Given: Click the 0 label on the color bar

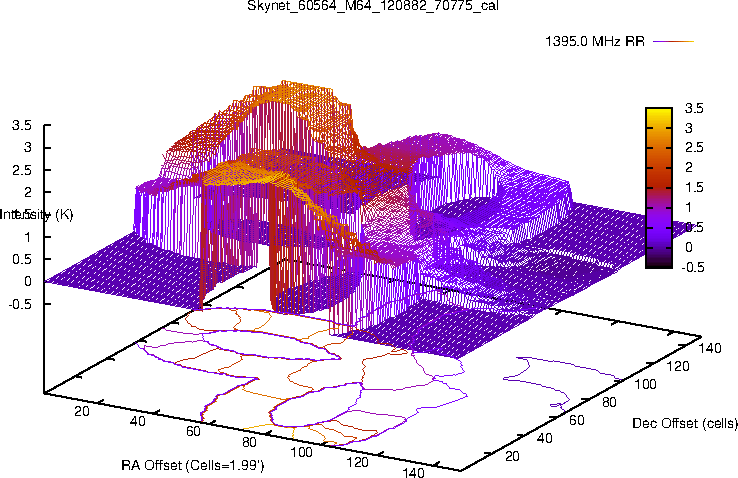Looking at the screenshot, I should pos(689,247).
